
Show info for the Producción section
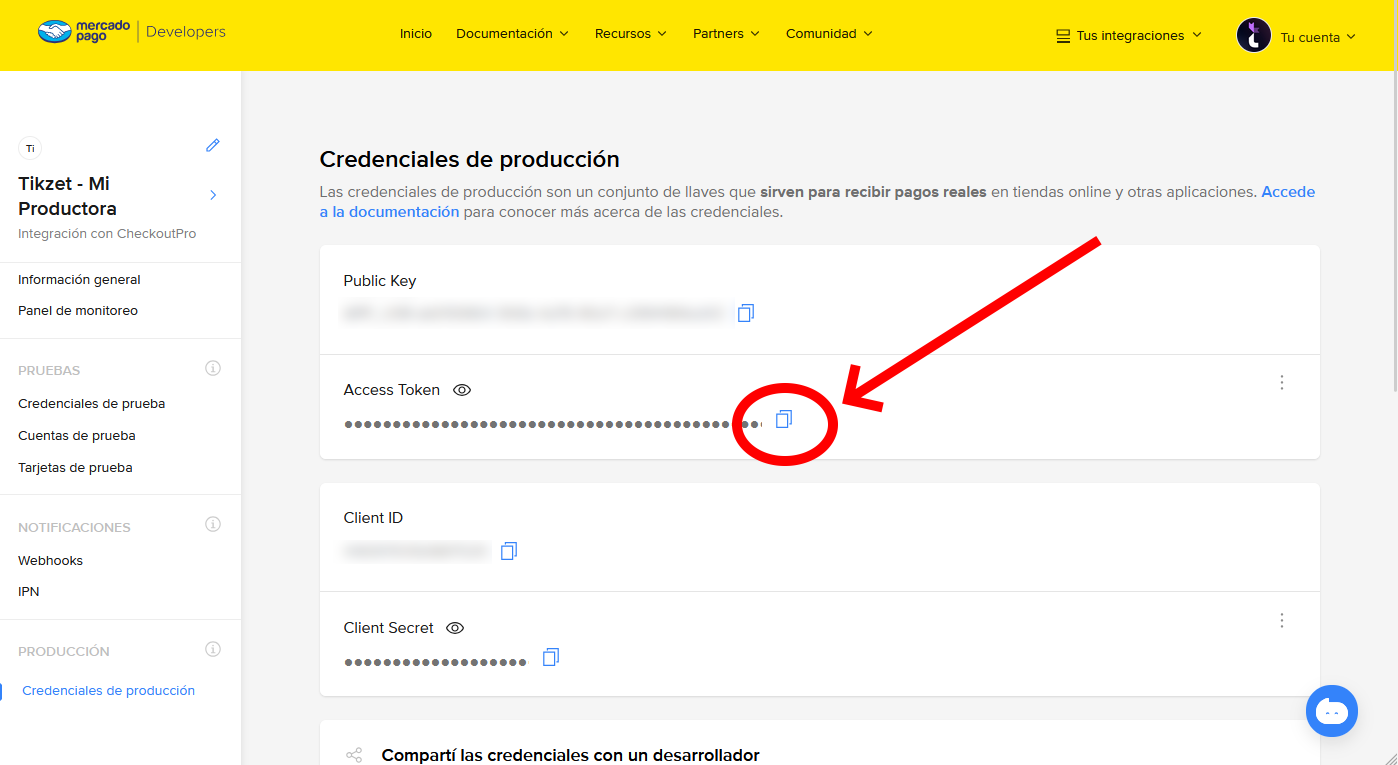click(x=213, y=649)
